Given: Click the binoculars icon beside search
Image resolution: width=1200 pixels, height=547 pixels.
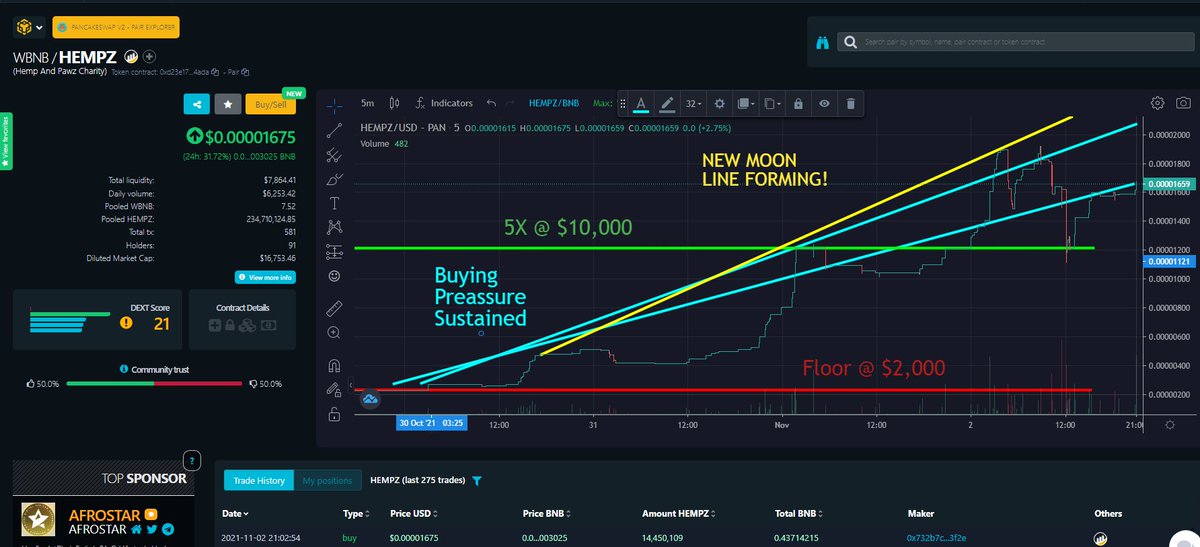Looking at the screenshot, I should [x=821, y=43].
